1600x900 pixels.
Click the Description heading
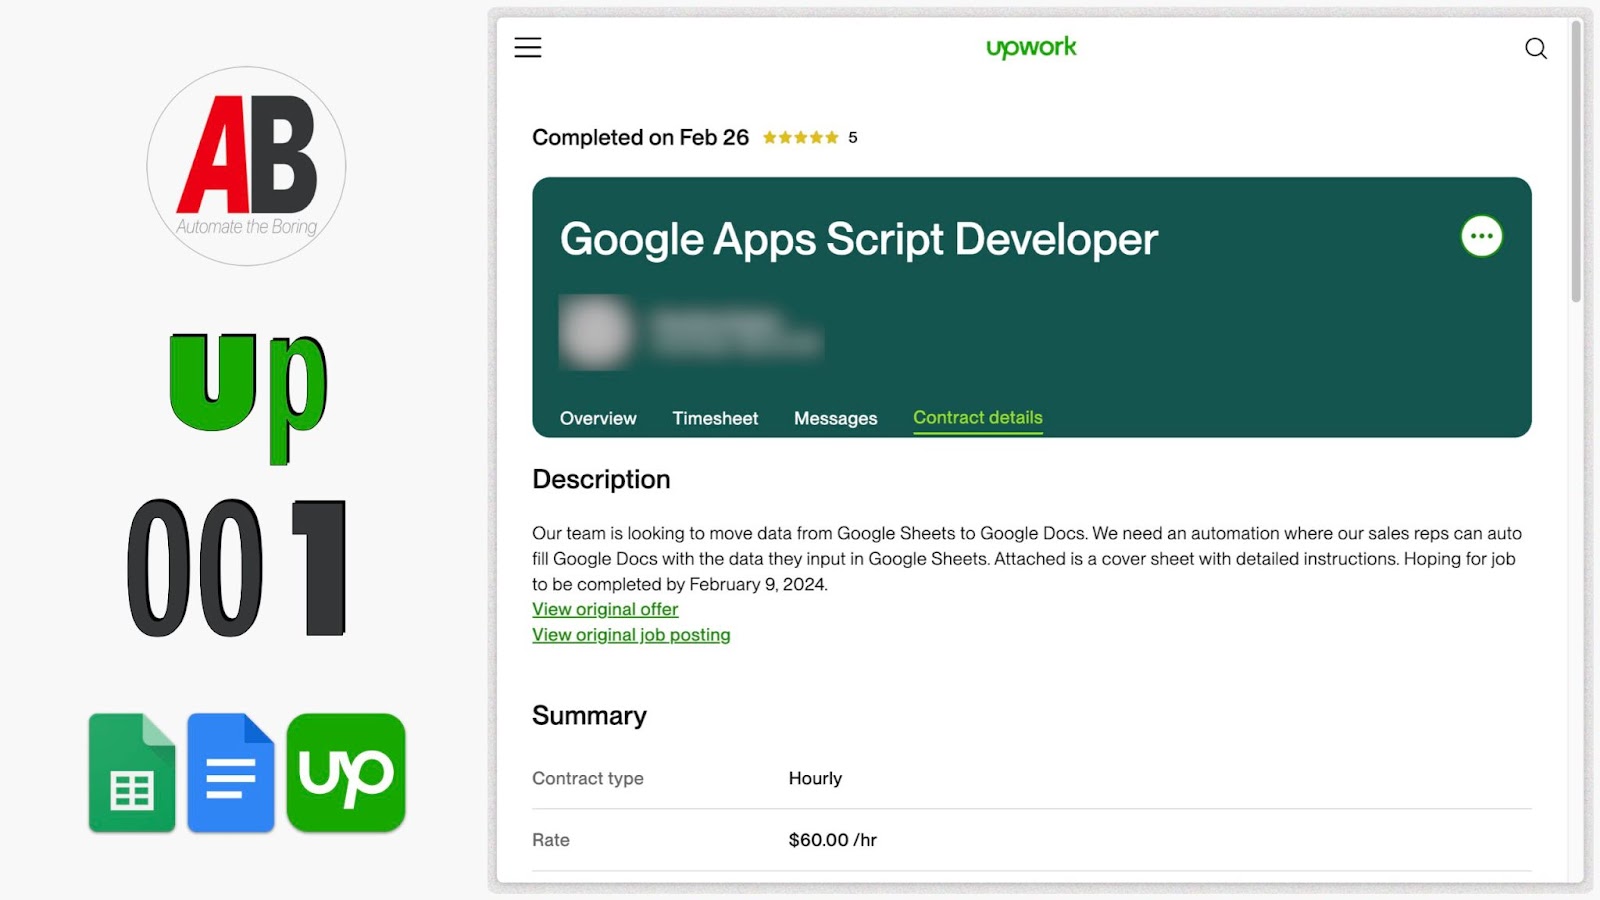[x=601, y=479]
